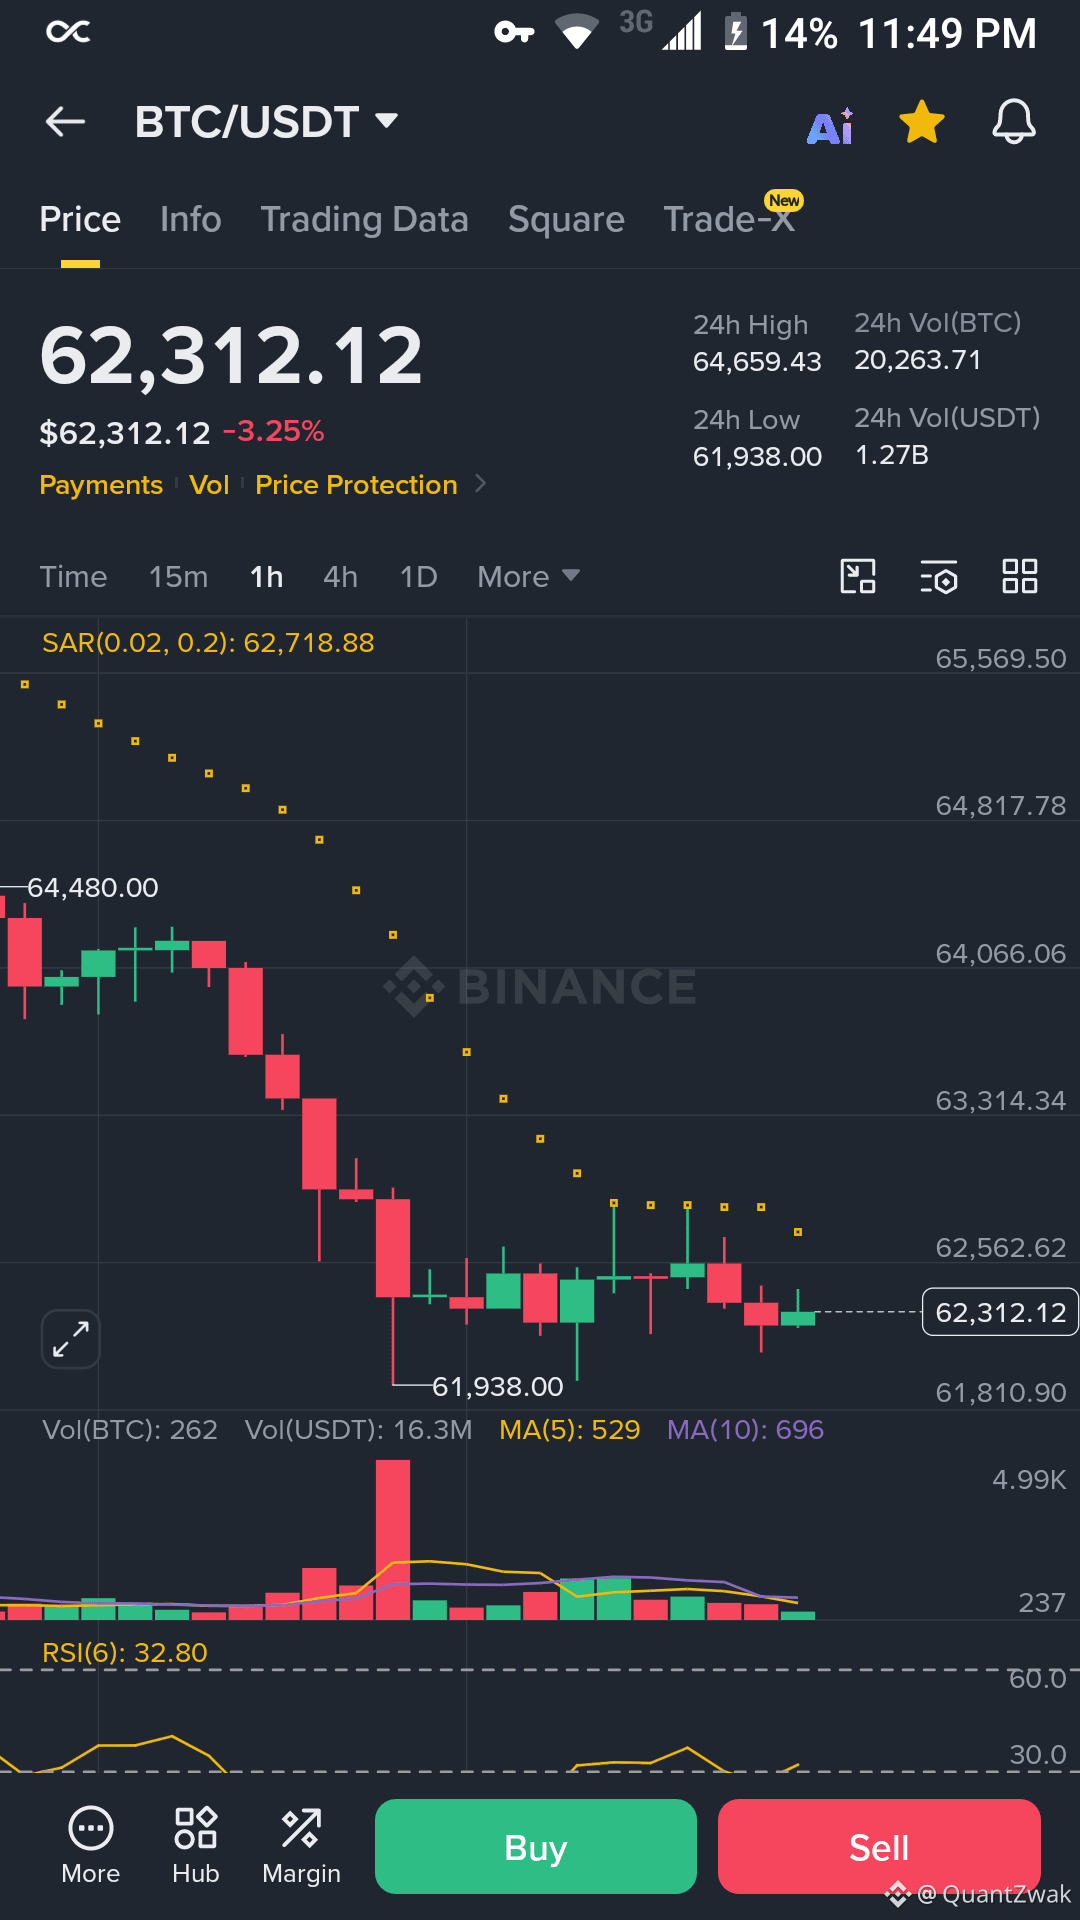Select the 4h chart interval
Screen dimensions: 1080x1920
tap(341, 577)
